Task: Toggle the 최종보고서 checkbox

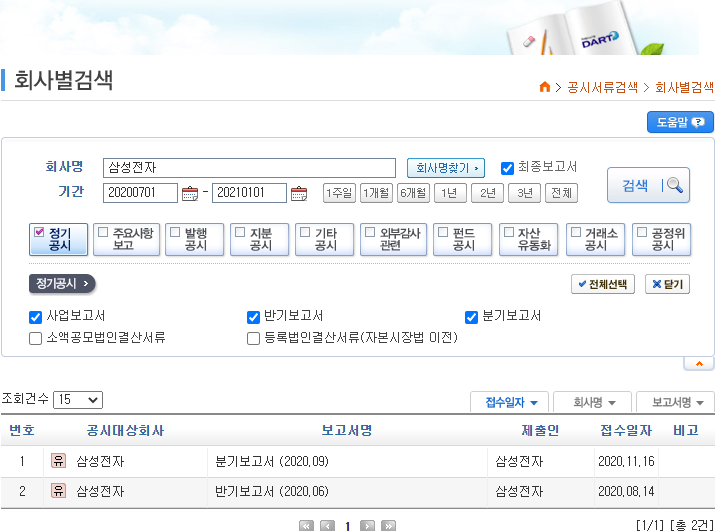Action: click(x=507, y=168)
